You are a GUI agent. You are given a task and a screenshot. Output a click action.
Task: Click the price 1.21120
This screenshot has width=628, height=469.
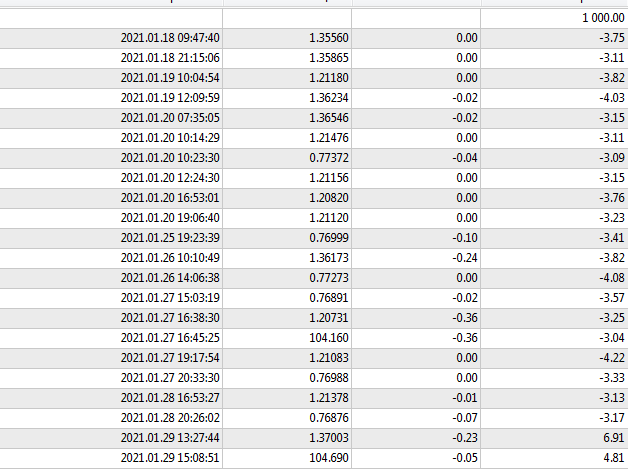(329, 218)
